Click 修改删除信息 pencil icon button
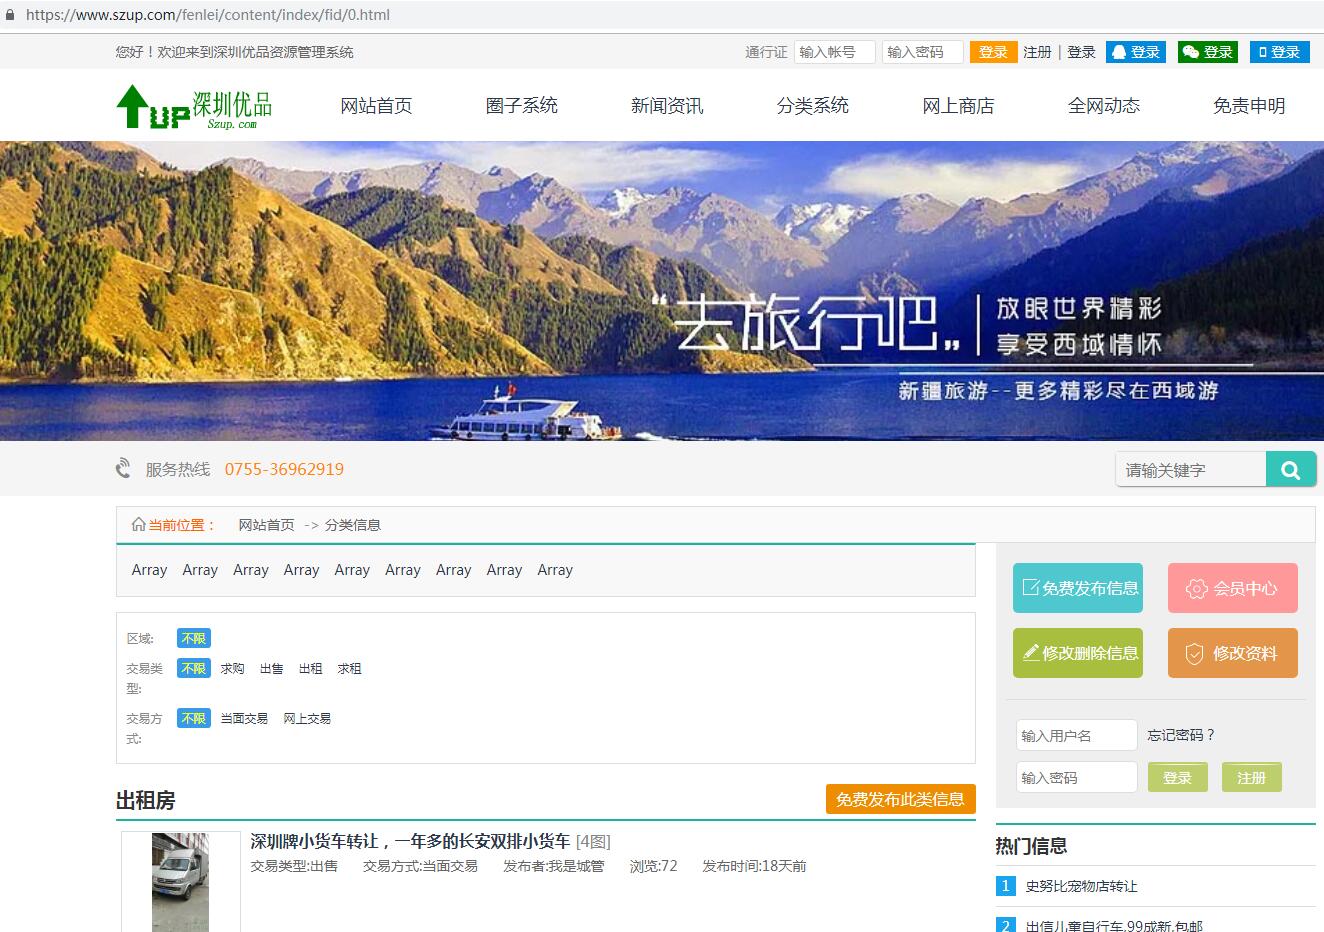The image size is (1324, 932). tap(1077, 653)
